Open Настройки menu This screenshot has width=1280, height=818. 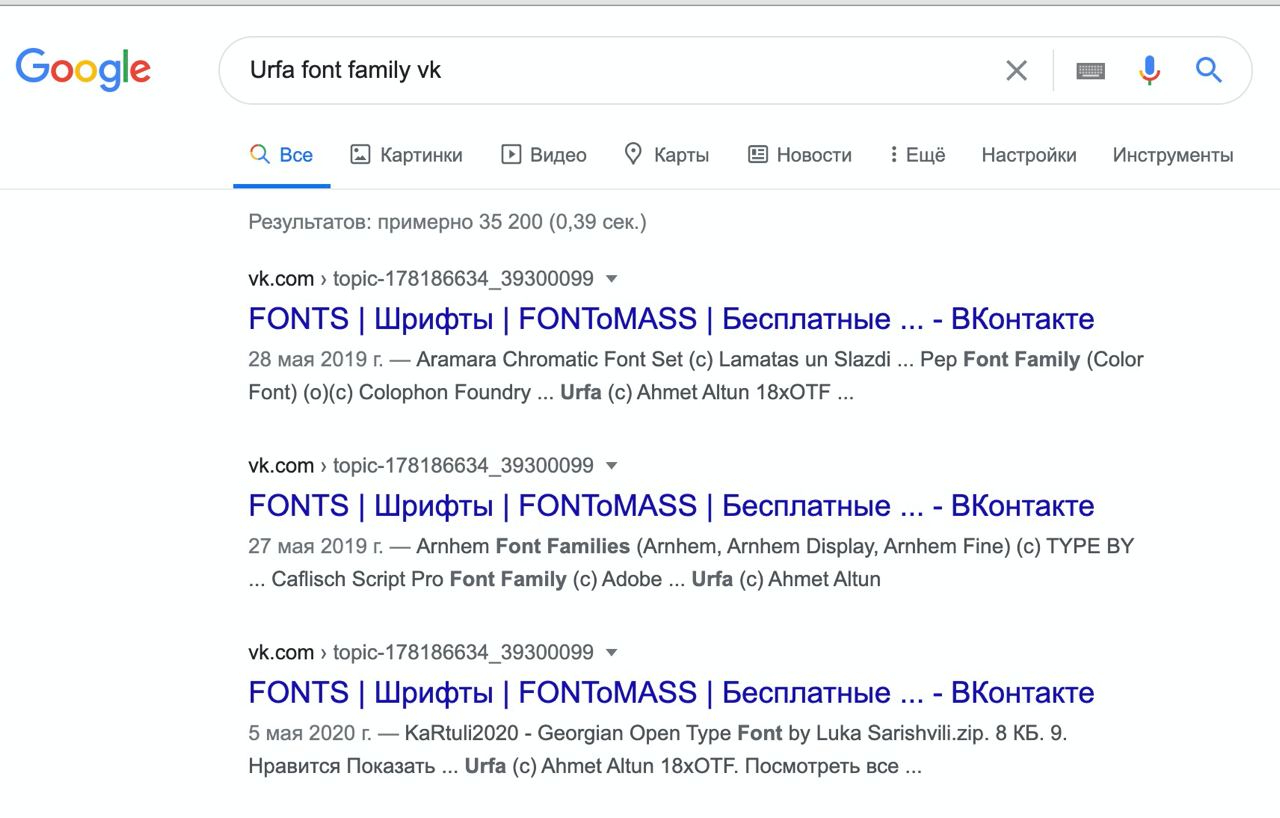click(x=1029, y=155)
